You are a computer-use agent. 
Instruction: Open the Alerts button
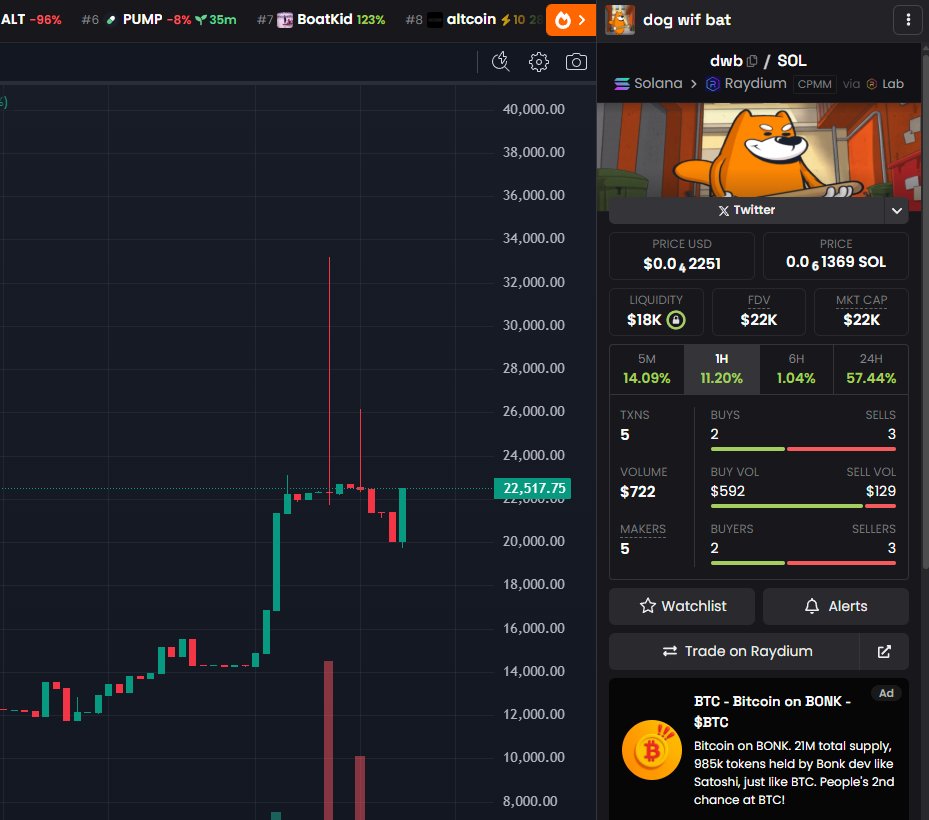[x=835, y=606]
